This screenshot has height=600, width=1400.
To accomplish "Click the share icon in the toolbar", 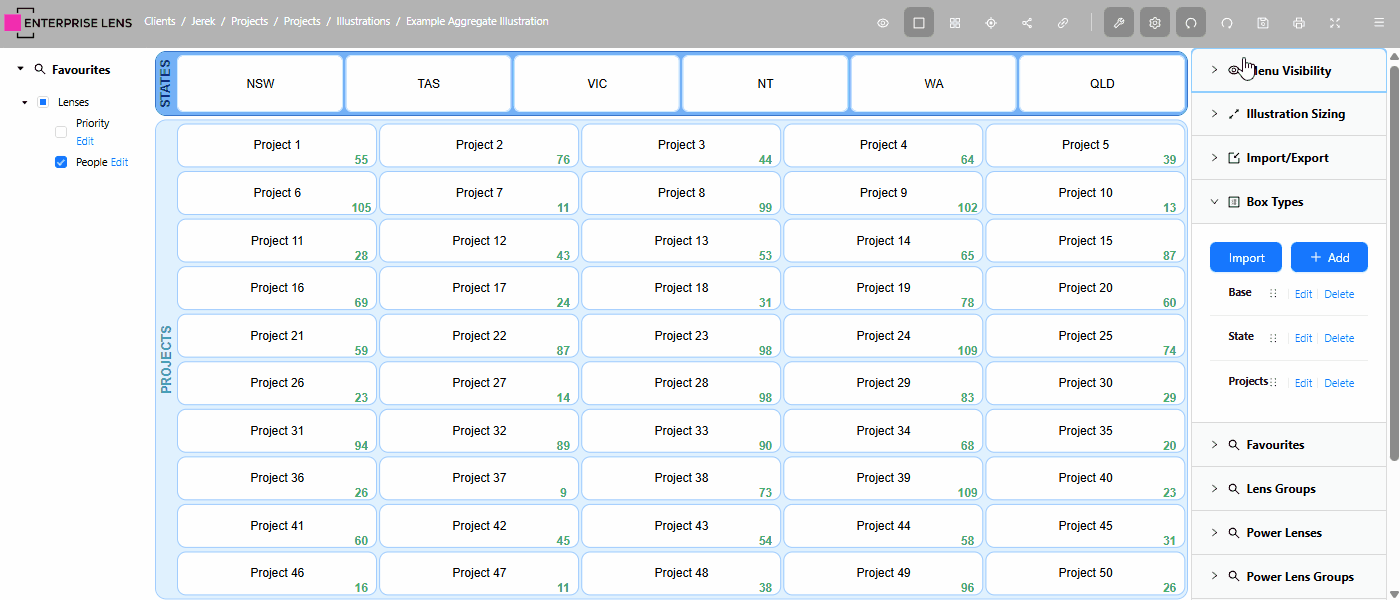I will (x=1027, y=23).
